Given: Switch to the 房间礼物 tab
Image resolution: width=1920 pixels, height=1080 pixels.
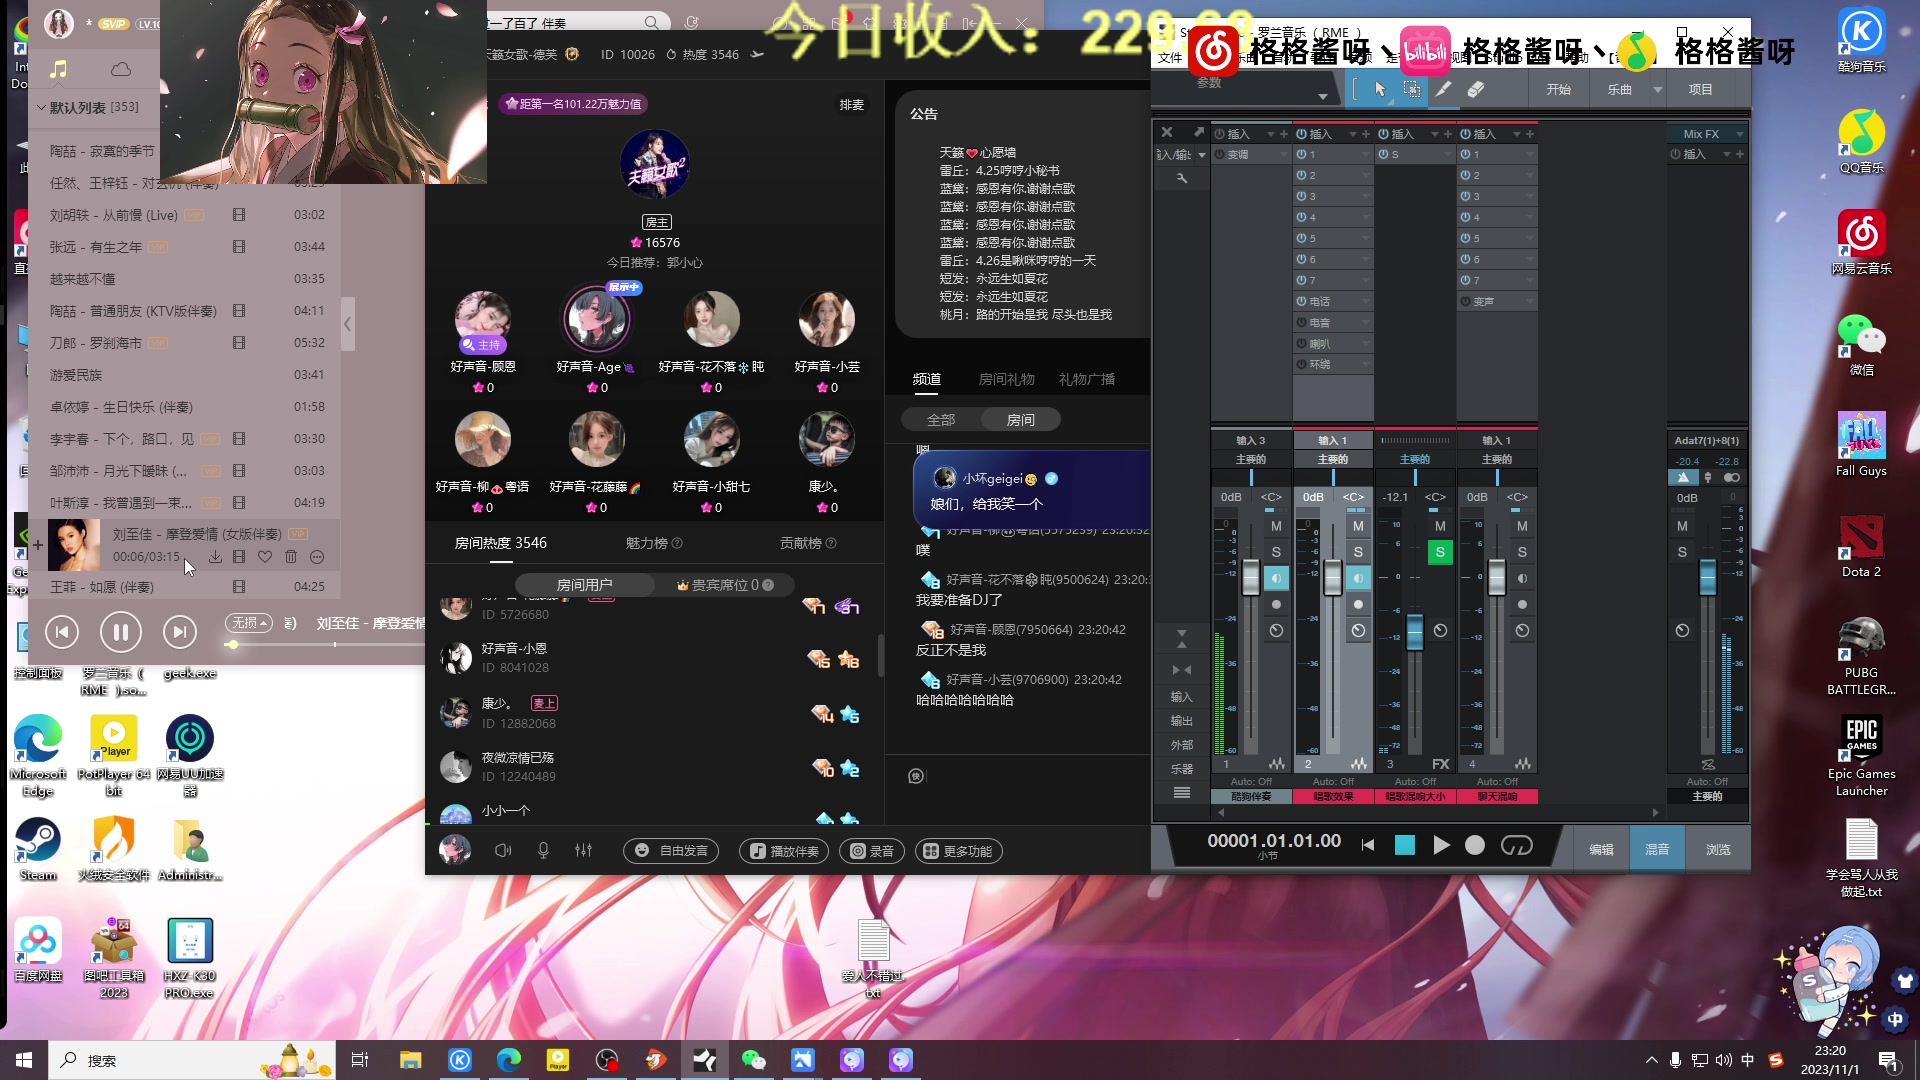Looking at the screenshot, I should click(1006, 379).
